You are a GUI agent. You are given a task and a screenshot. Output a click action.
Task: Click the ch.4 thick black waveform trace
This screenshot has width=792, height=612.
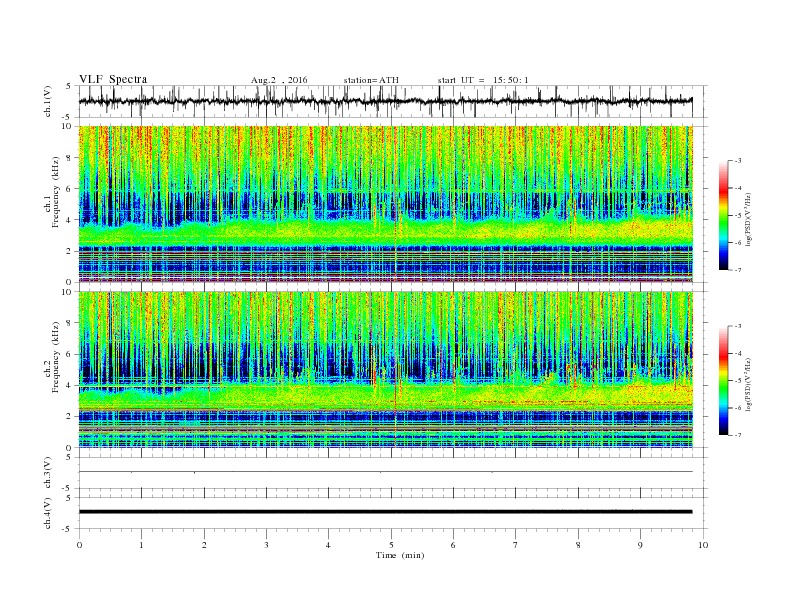[x=385, y=512]
